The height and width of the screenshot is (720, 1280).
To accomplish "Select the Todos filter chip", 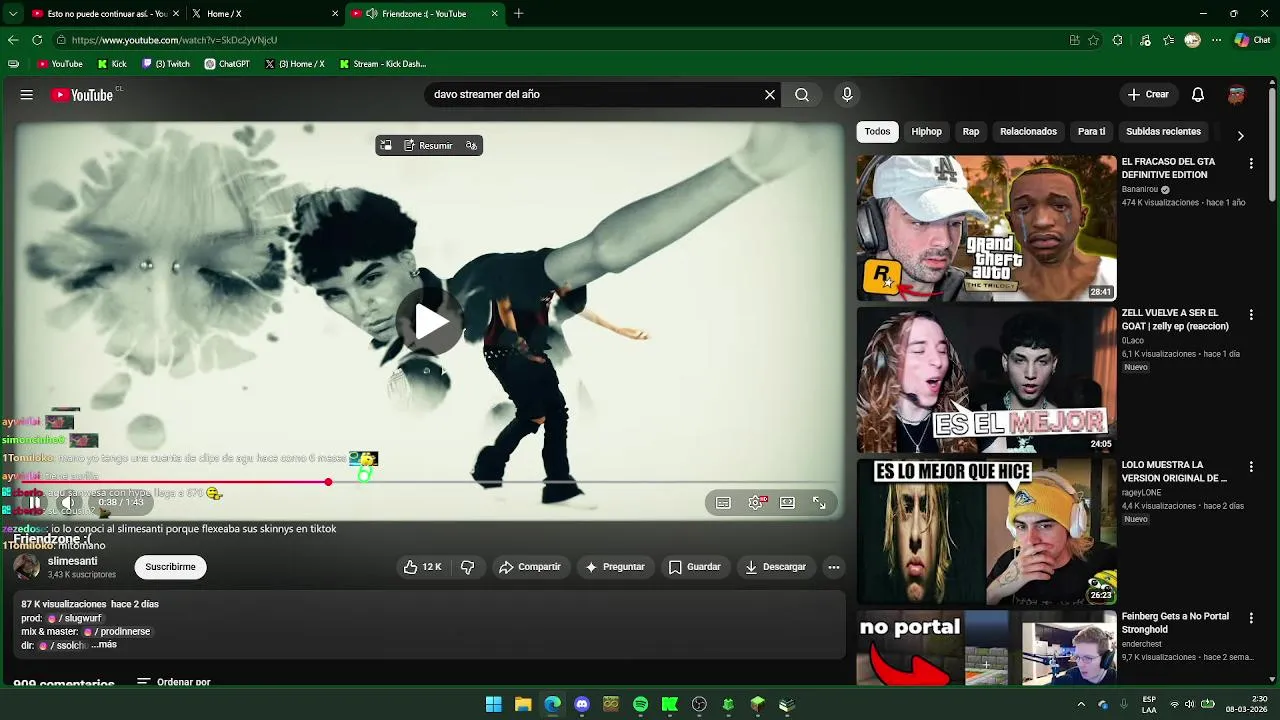I will coord(877,132).
